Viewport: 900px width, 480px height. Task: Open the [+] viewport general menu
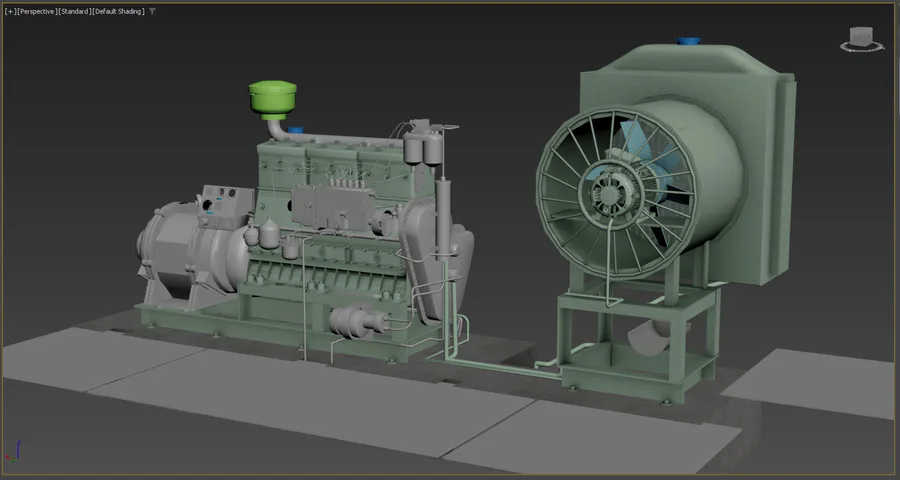pyautogui.click(x=10, y=11)
